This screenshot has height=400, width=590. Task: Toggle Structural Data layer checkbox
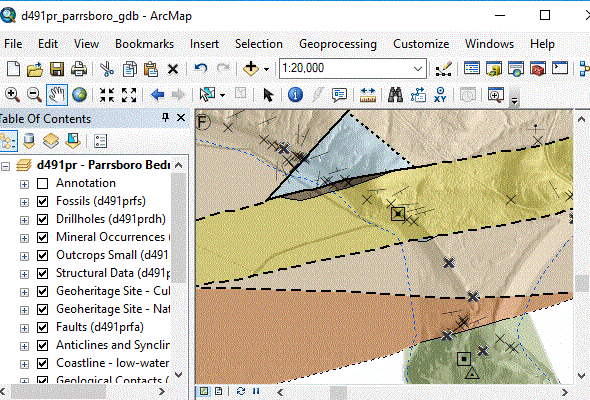43,274
